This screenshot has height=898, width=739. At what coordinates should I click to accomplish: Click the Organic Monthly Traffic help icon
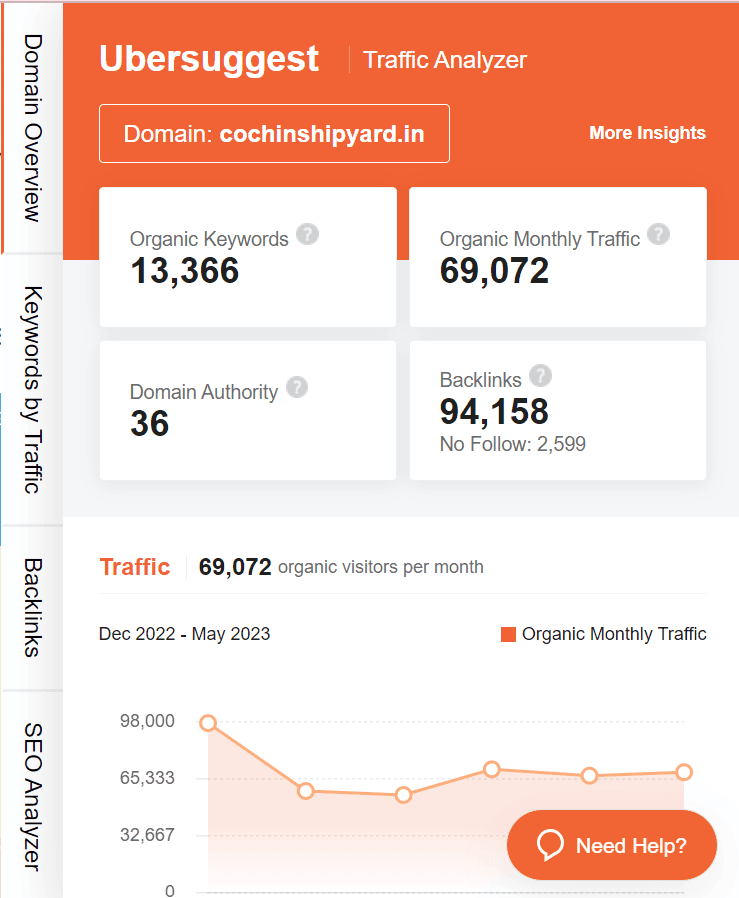click(x=658, y=234)
